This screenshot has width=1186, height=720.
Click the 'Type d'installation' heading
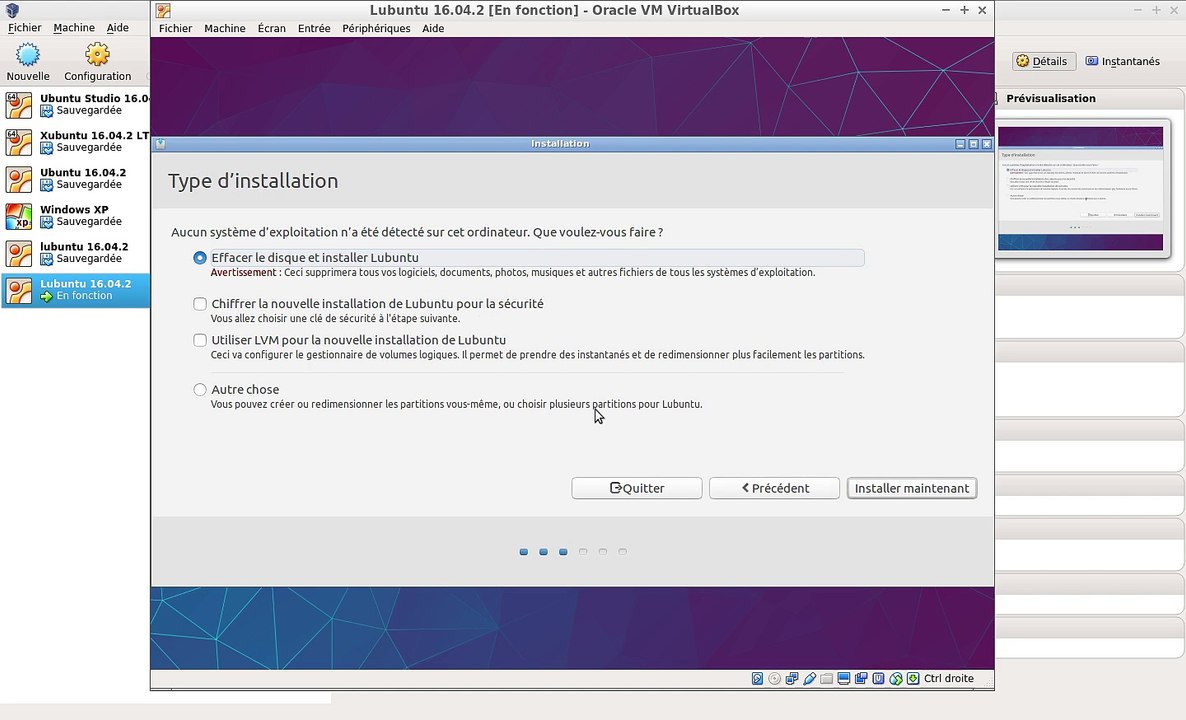pyautogui.click(x=253, y=182)
